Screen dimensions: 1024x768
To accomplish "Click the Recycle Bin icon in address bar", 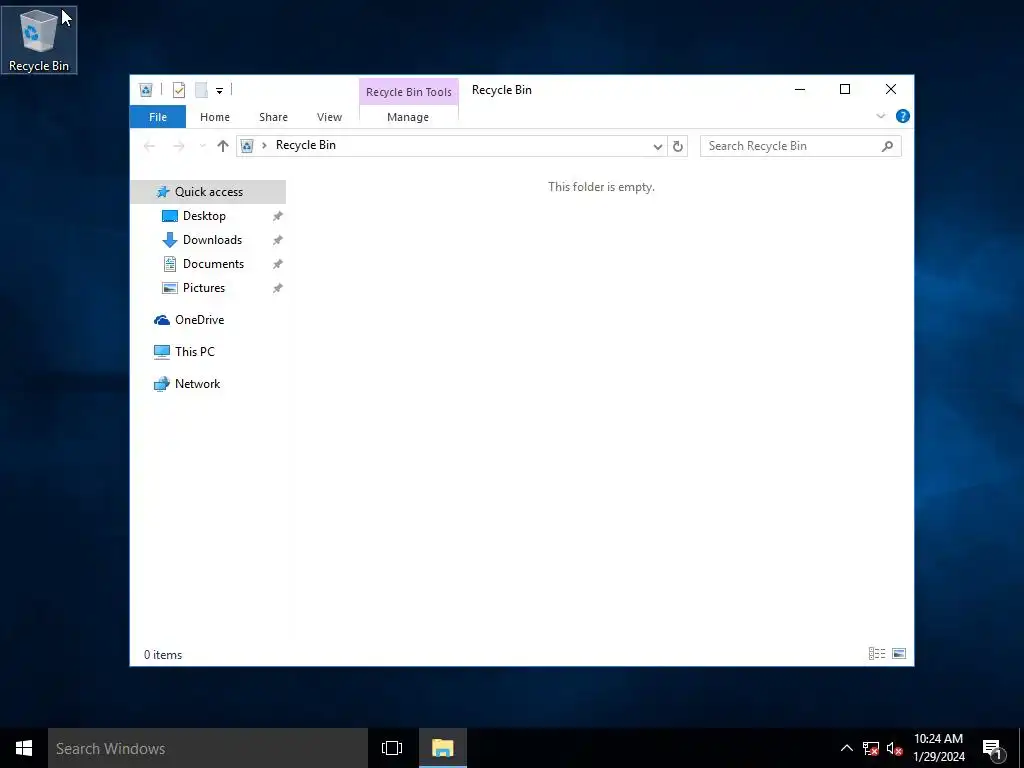I will 247,146.
